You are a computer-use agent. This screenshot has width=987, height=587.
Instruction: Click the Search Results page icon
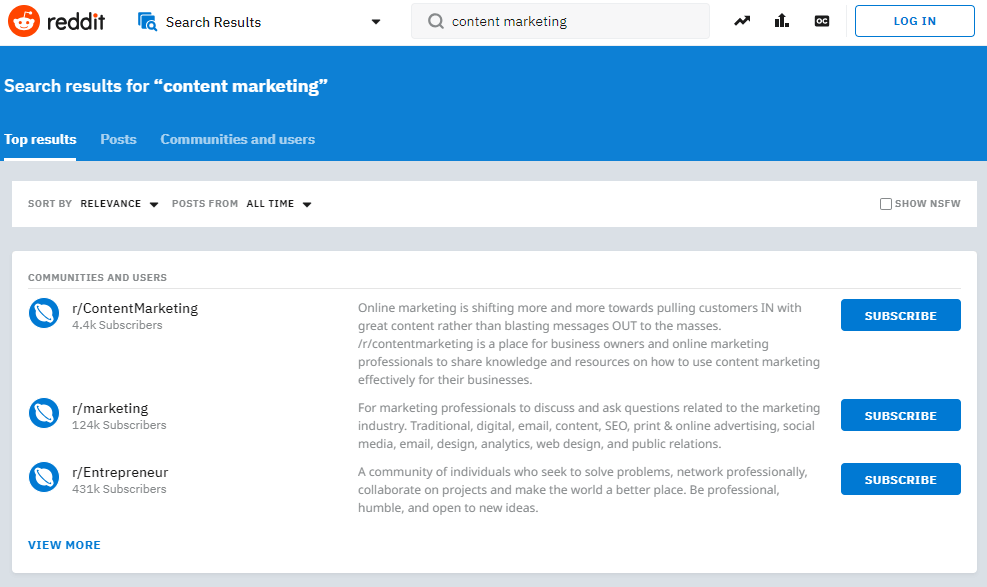click(147, 22)
